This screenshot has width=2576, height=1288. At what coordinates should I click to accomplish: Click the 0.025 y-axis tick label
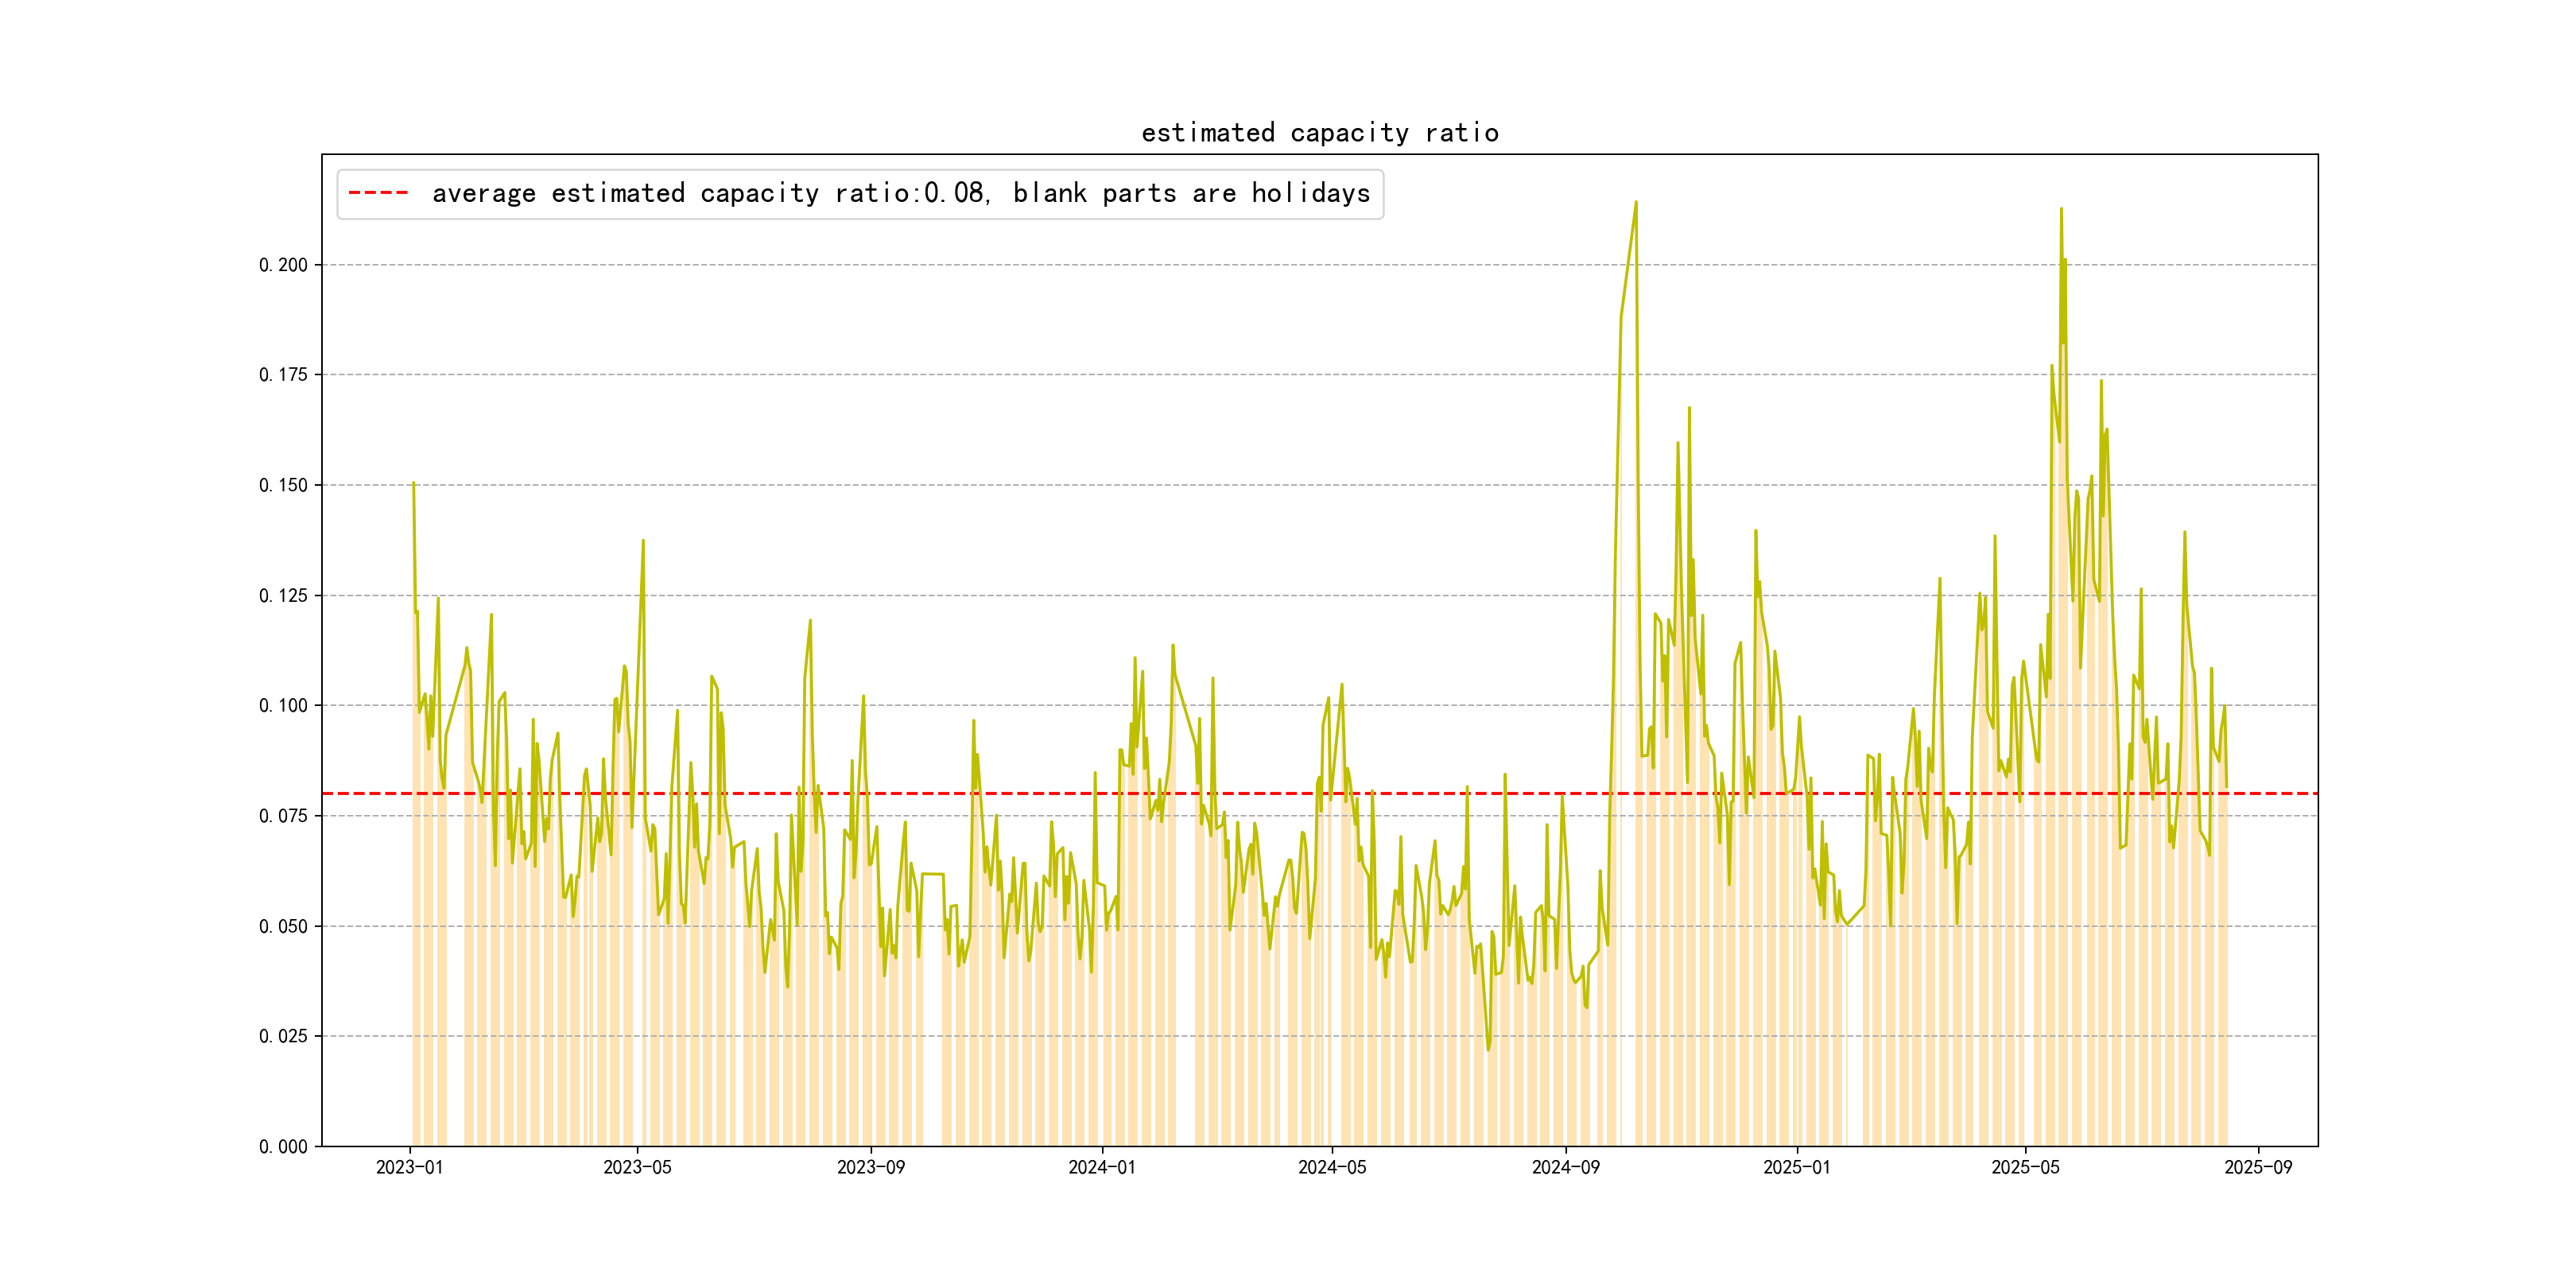tap(283, 1036)
